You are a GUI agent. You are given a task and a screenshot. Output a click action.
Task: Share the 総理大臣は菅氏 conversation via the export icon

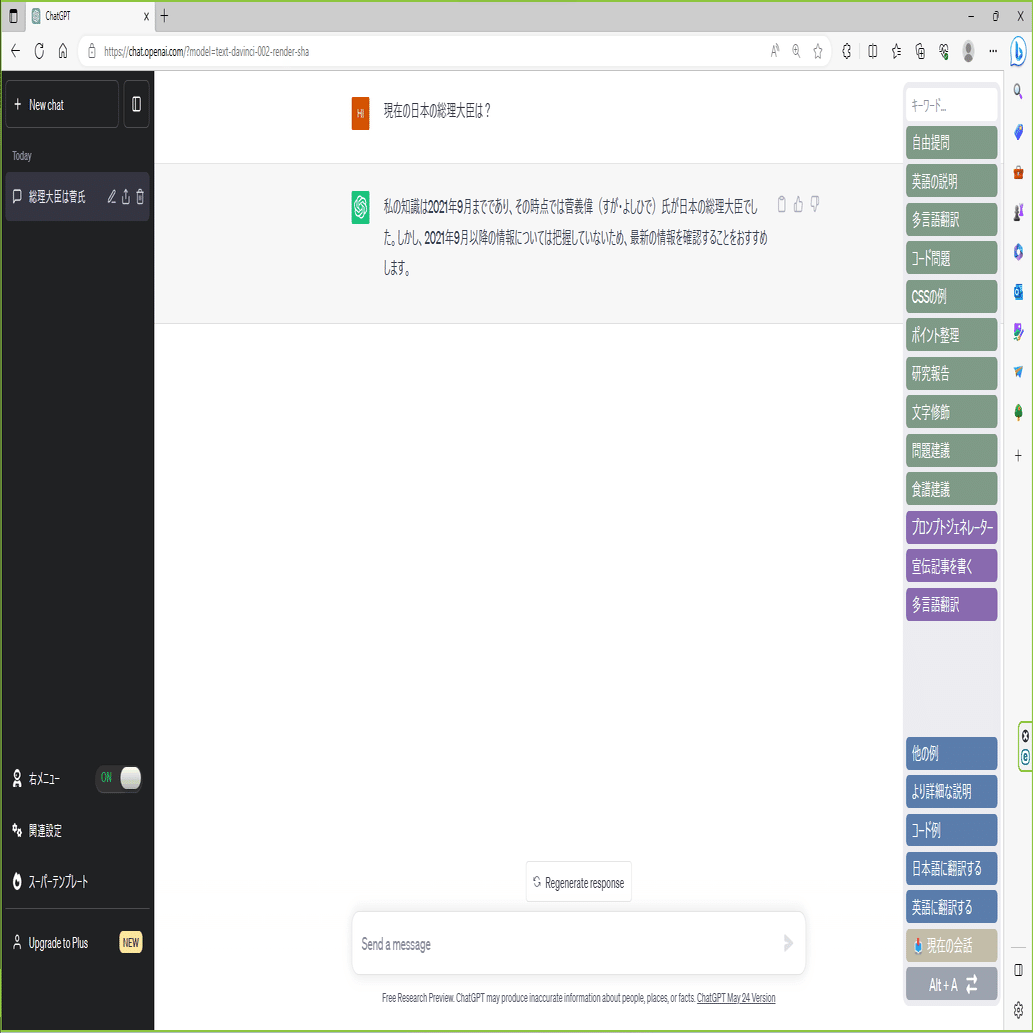[x=126, y=196]
